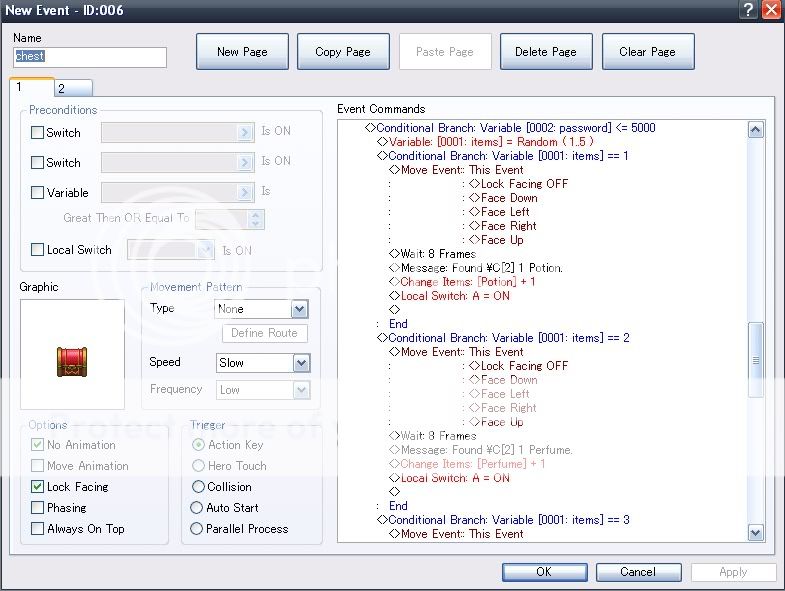Screen dimensions: 785x591
Task: Select the Collision trigger option
Action: click(x=197, y=487)
